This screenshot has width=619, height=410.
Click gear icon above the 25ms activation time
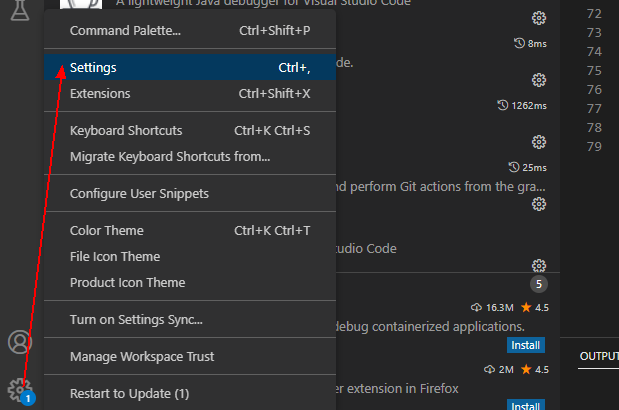point(539,142)
